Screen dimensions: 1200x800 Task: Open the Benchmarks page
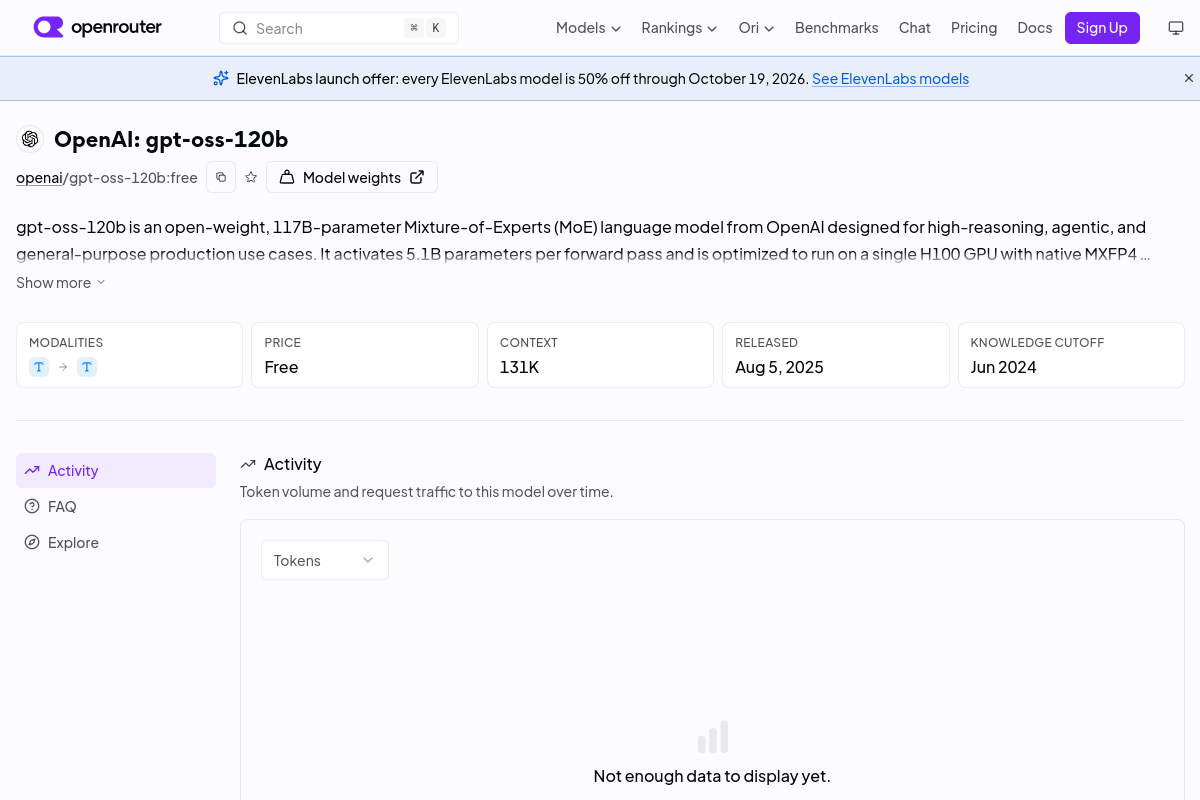click(836, 28)
